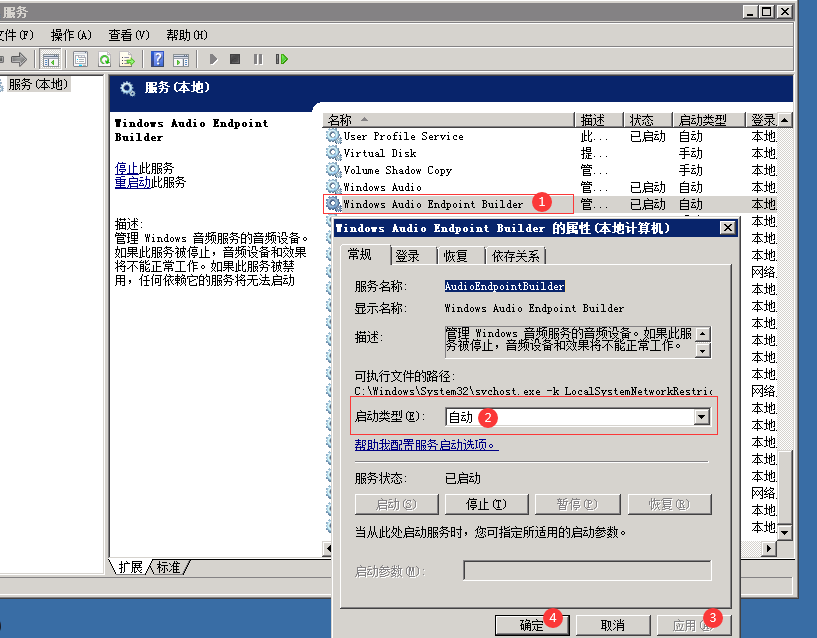Open the 查看(V) menu
The image size is (817, 638).
point(129,35)
